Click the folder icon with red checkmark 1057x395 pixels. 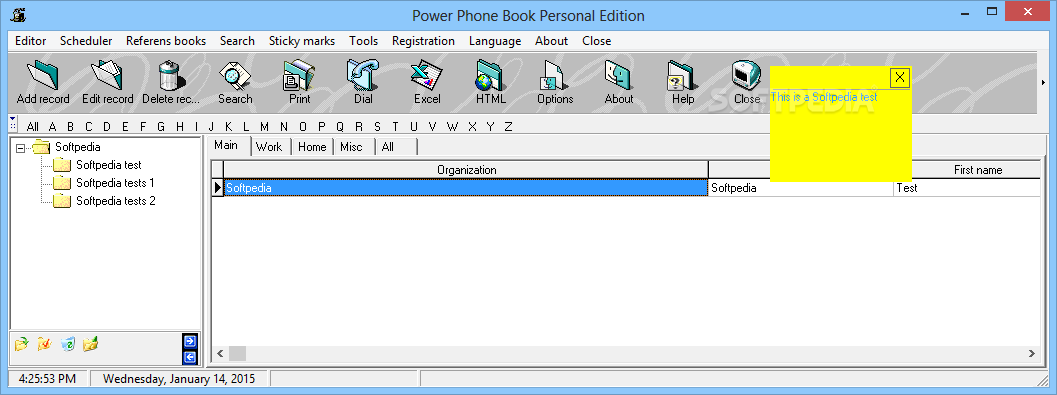pyautogui.click(x=44, y=344)
